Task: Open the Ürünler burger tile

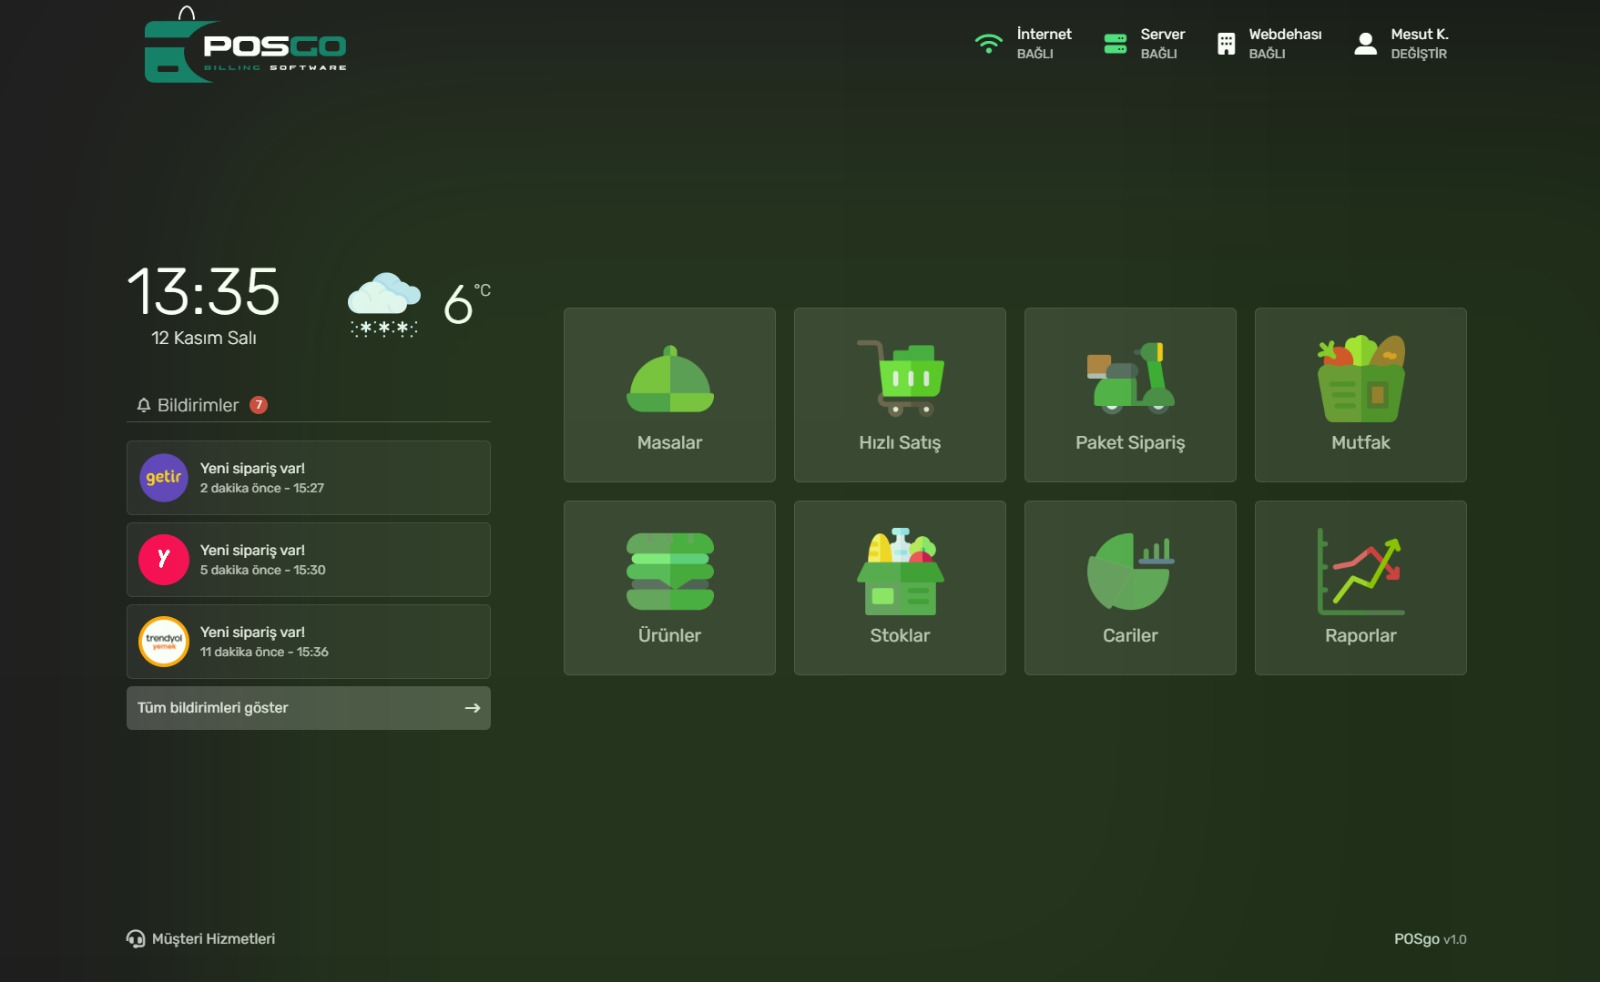Action: pyautogui.click(x=669, y=588)
